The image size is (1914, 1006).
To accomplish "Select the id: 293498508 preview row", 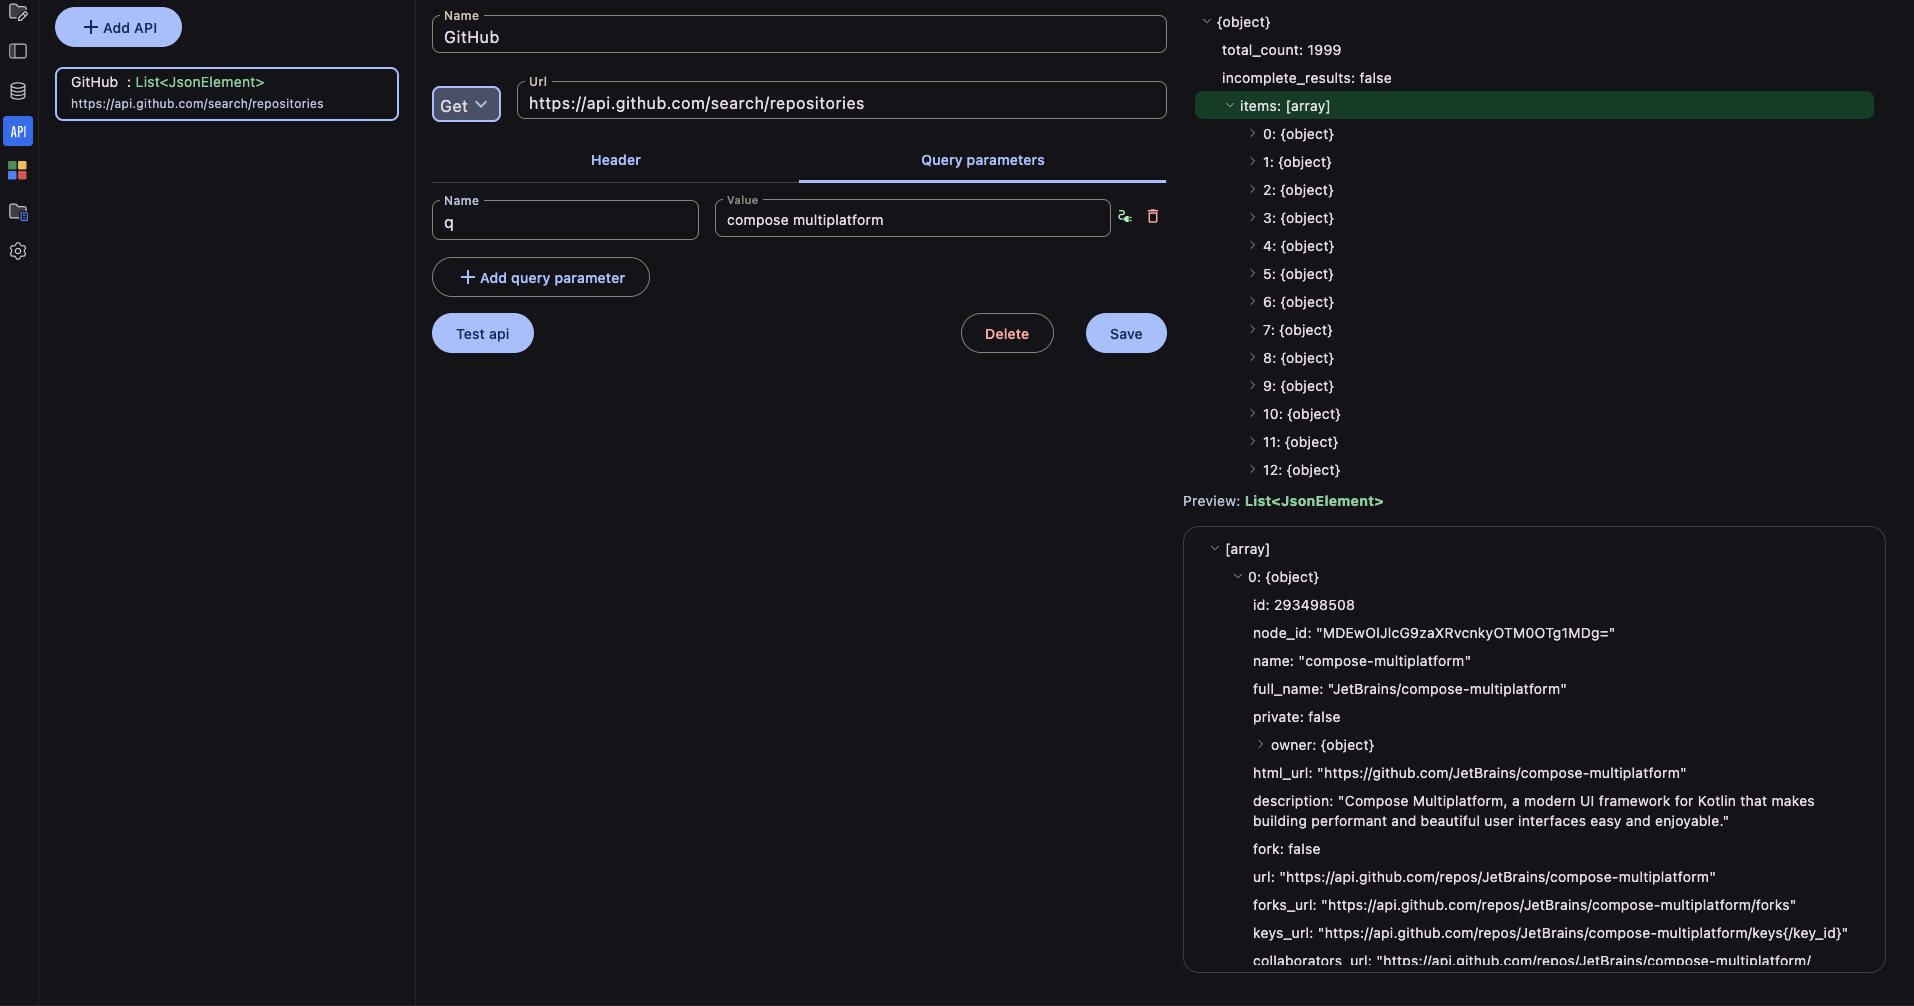I will [1303, 605].
